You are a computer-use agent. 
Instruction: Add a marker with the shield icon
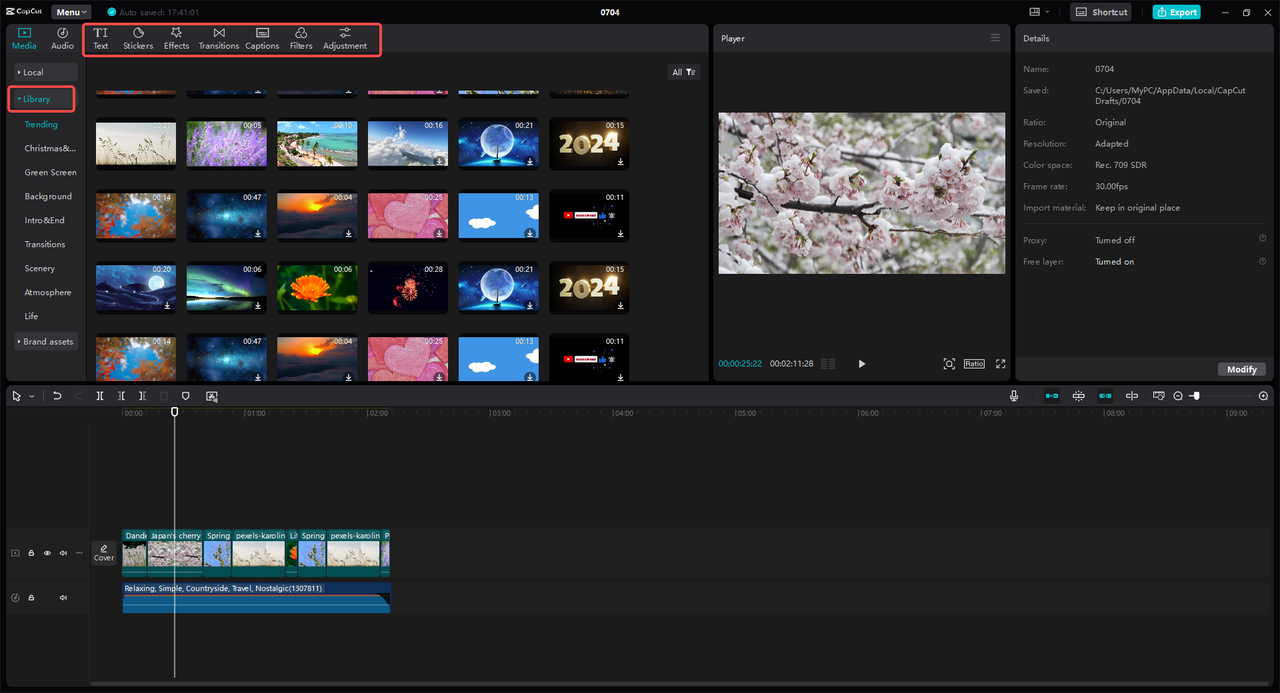tap(185, 396)
